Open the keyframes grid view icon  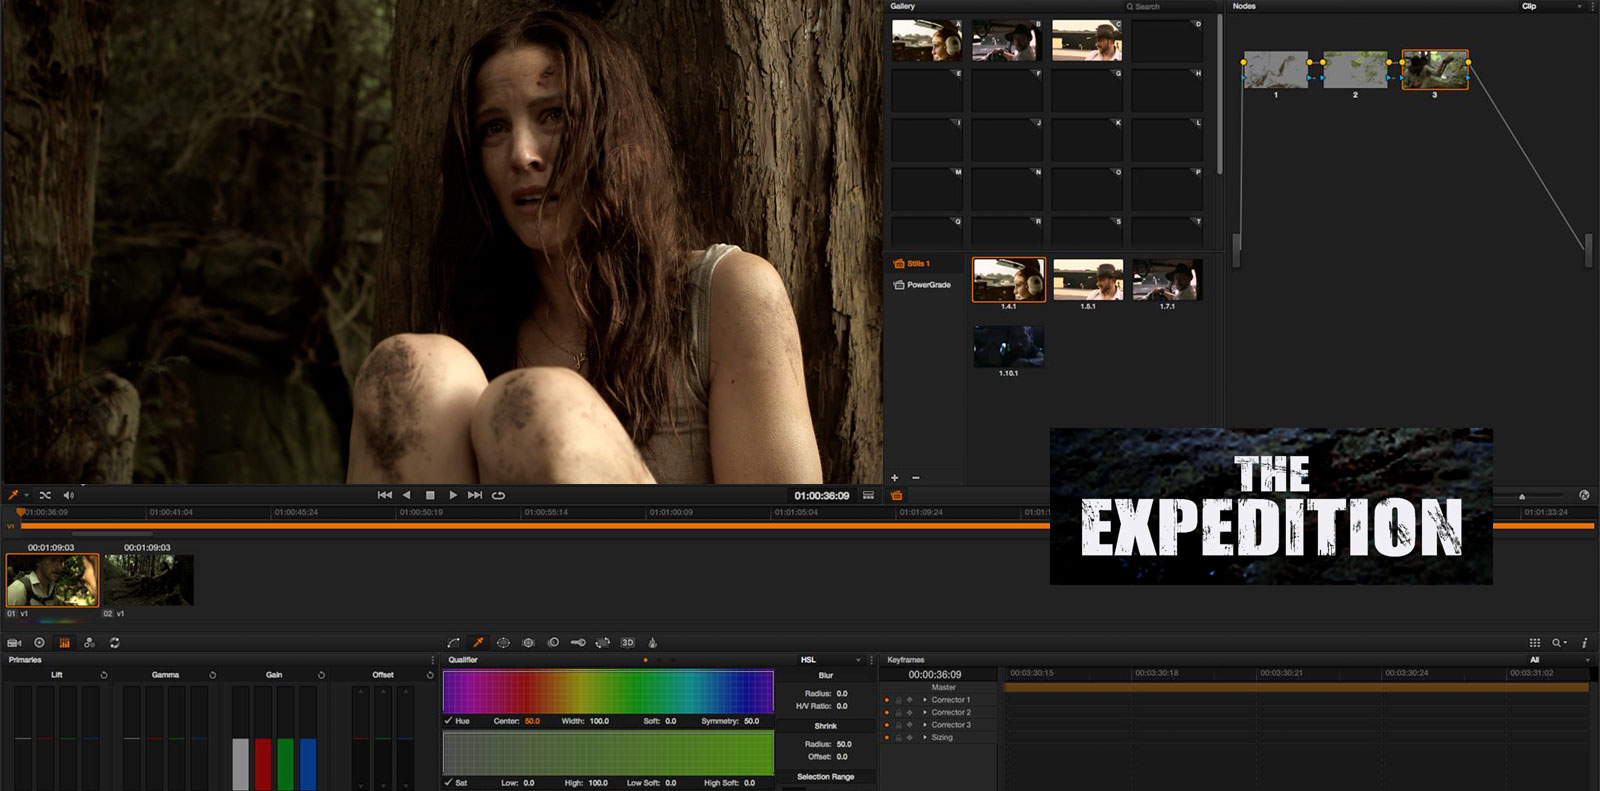coord(1535,643)
